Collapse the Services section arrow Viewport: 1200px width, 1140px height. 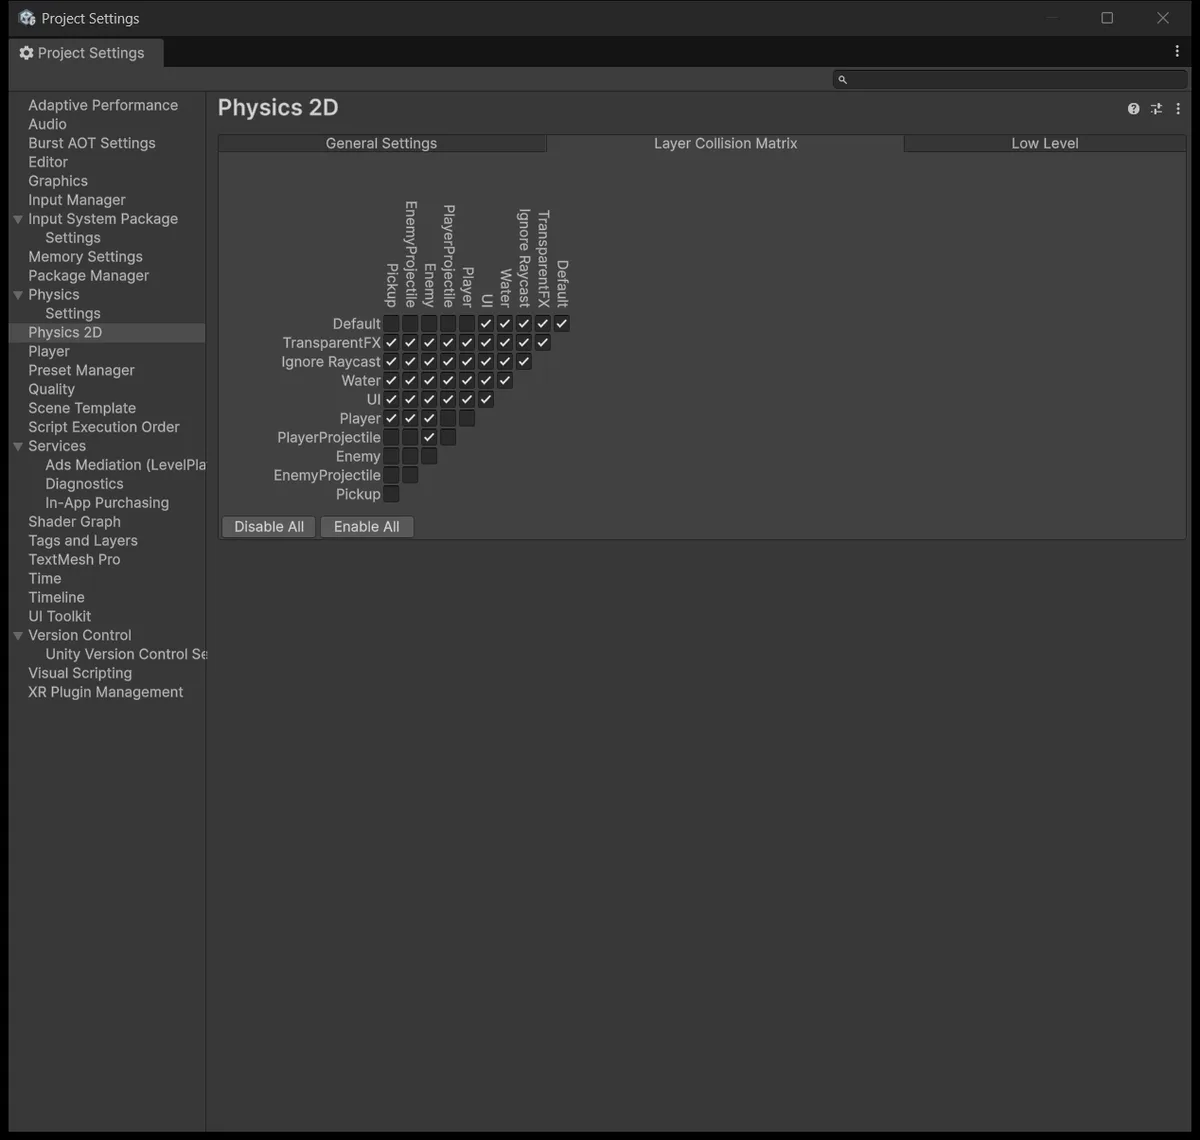coord(18,446)
